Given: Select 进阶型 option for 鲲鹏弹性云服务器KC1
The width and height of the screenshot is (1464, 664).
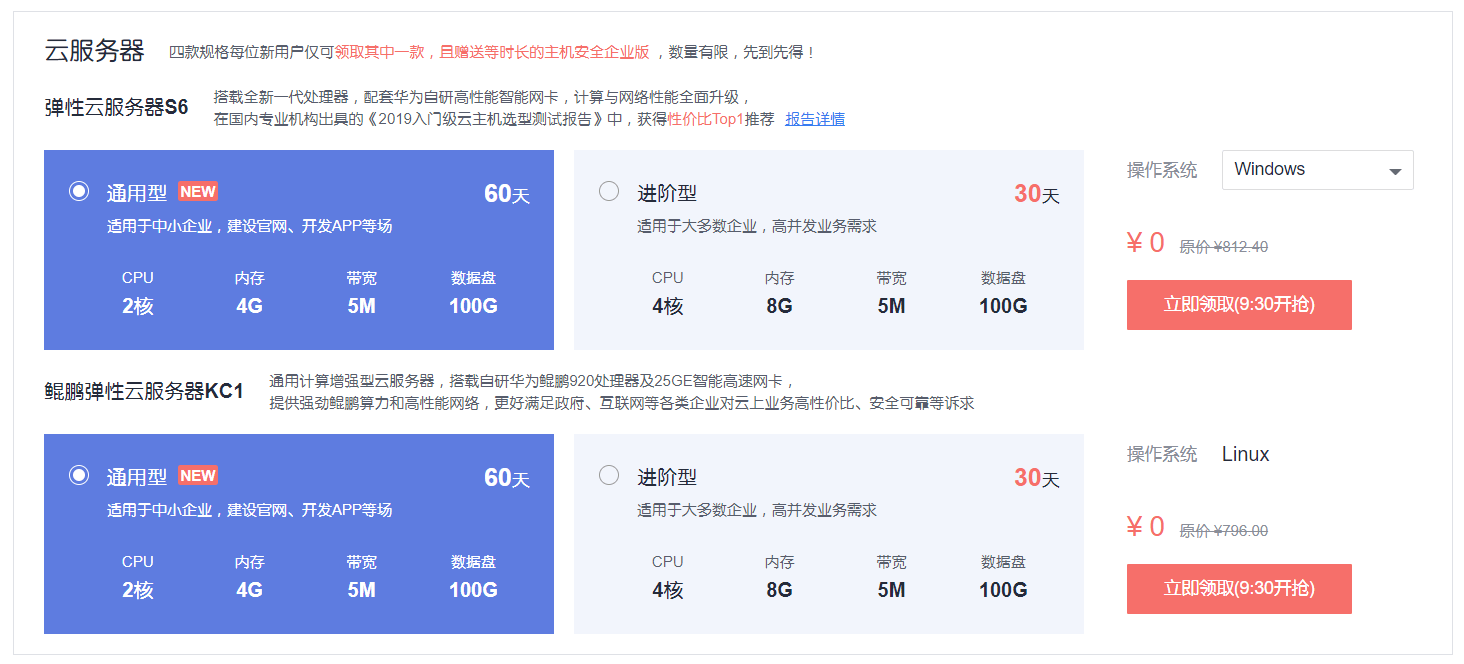Looking at the screenshot, I should tap(609, 475).
